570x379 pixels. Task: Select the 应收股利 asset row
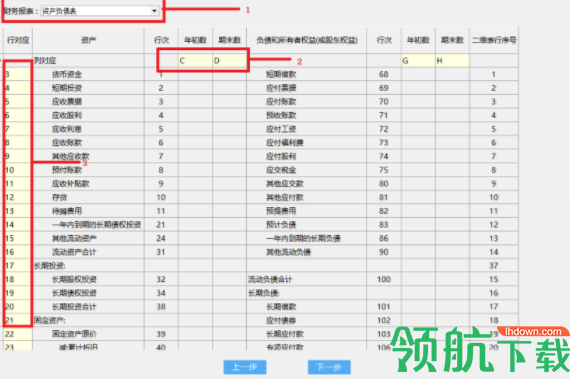[x=67, y=116]
